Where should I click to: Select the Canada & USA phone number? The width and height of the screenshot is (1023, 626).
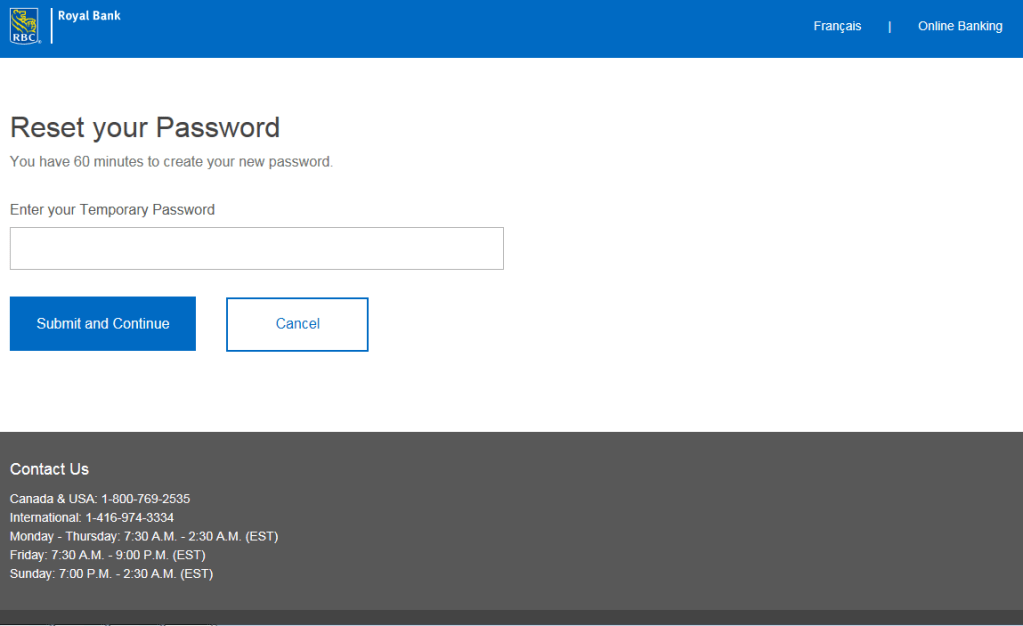pyautogui.click(x=145, y=499)
